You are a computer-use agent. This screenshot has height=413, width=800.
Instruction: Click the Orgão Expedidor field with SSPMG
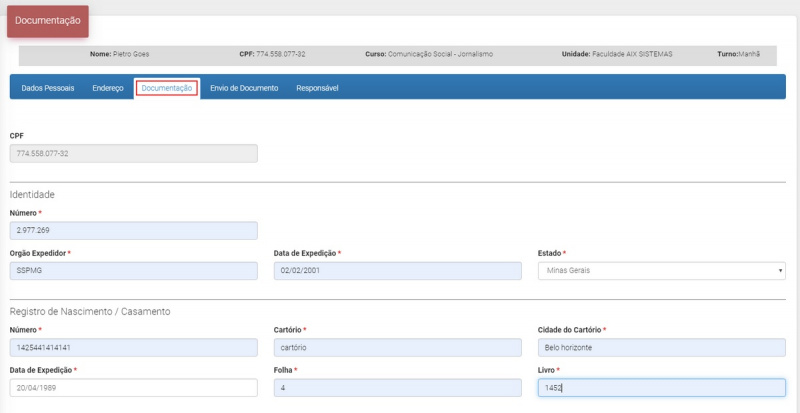pyautogui.click(x=133, y=271)
